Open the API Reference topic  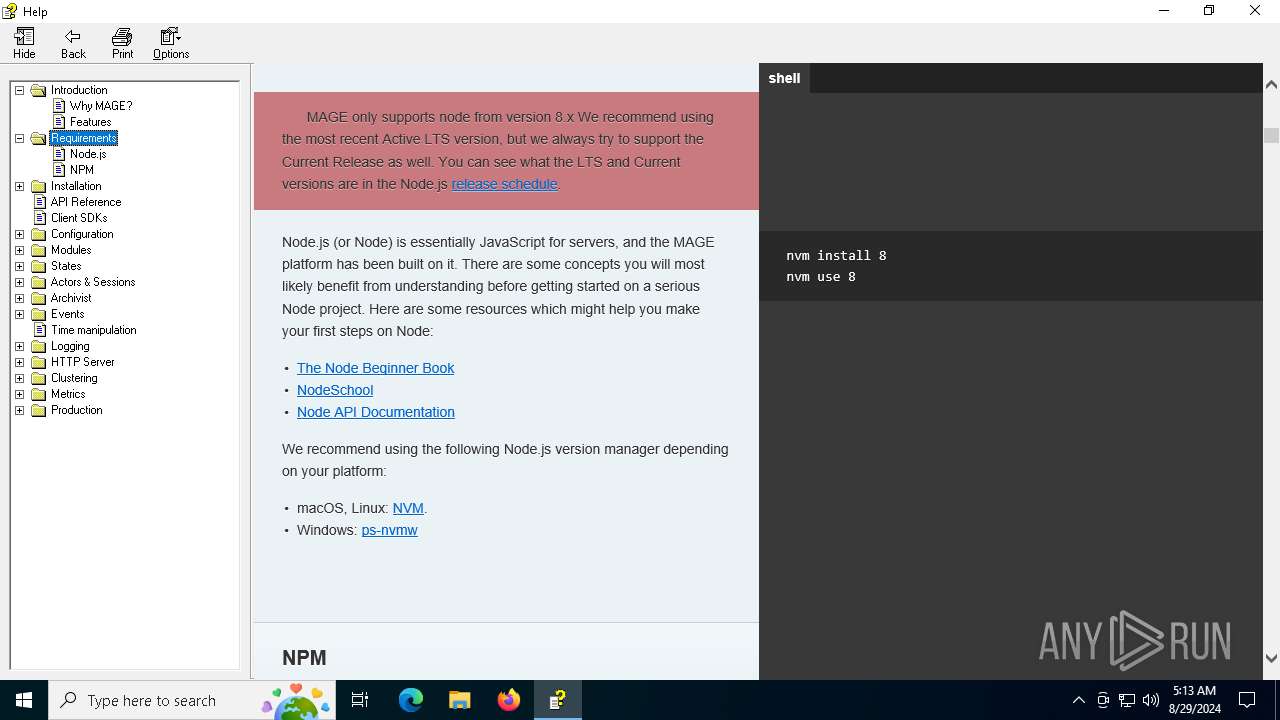[86, 202]
